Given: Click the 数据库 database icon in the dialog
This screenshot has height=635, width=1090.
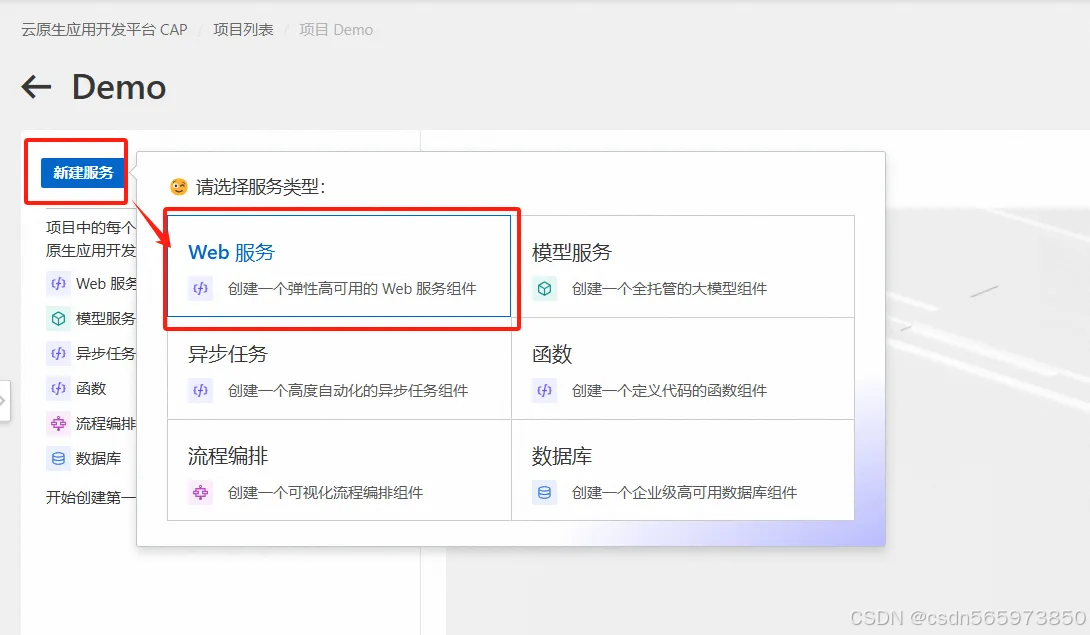Looking at the screenshot, I should click(544, 492).
